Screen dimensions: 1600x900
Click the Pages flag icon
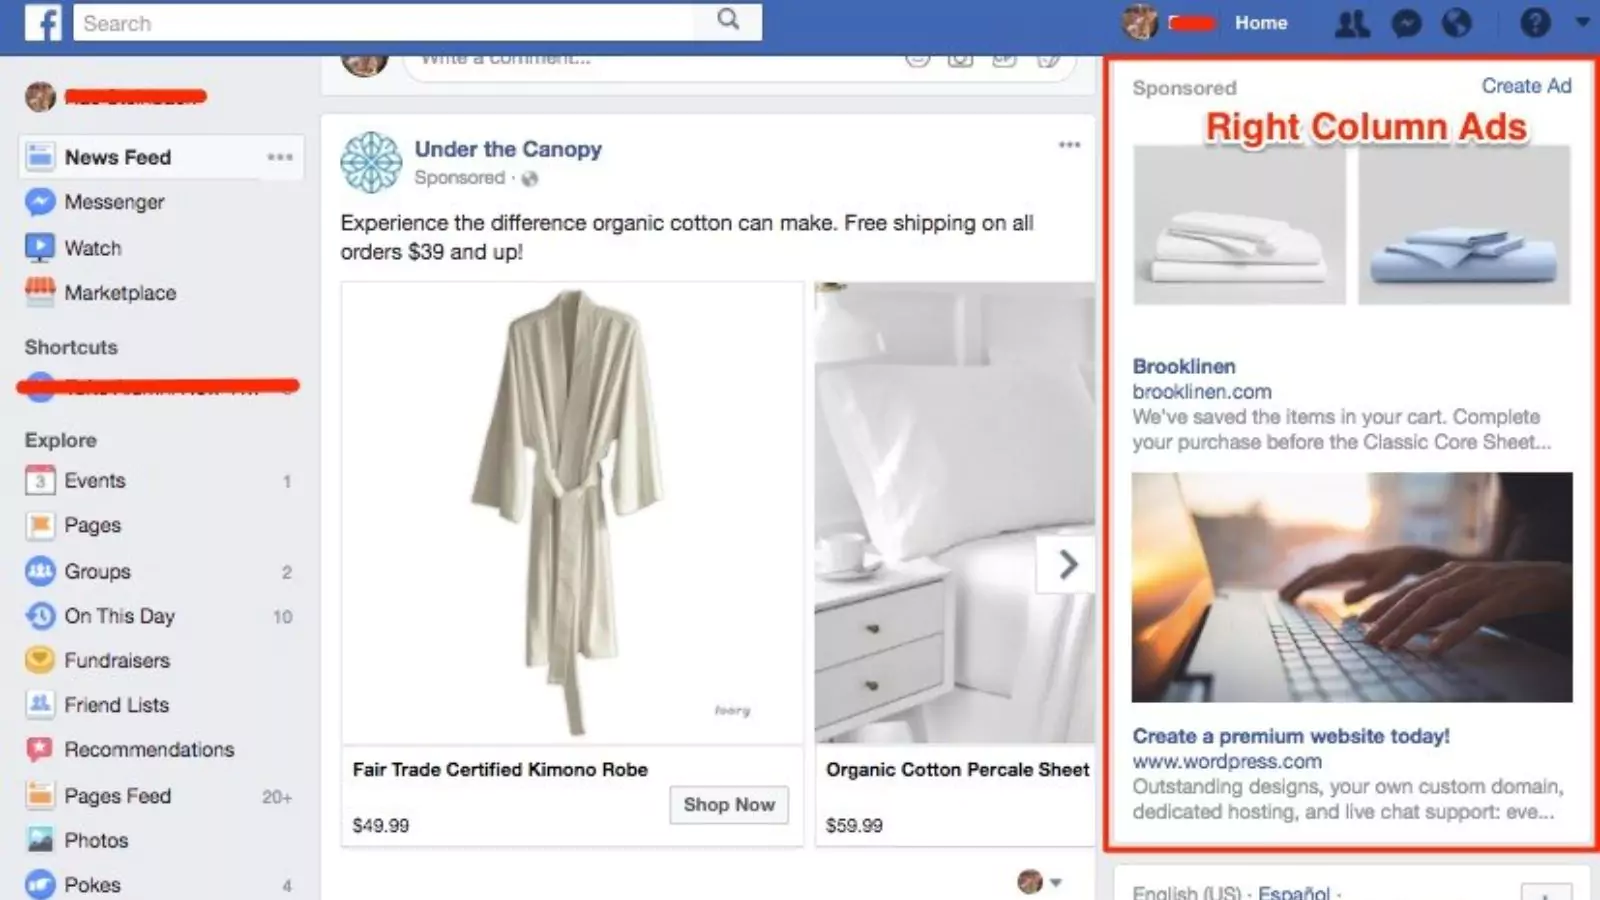click(x=40, y=525)
